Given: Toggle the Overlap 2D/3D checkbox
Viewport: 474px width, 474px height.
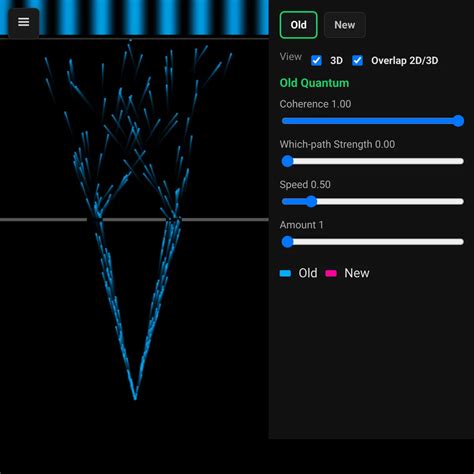Looking at the screenshot, I should click(357, 61).
